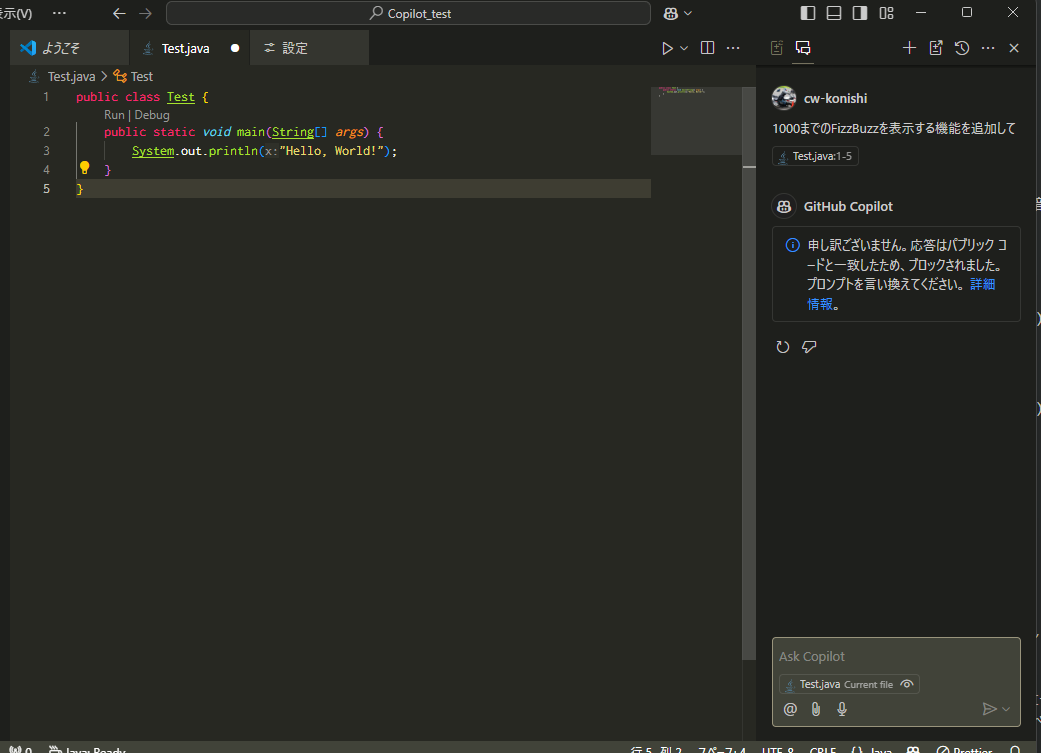
Task: Expand the Run Java dropdown arrow
Action: tap(684, 48)
